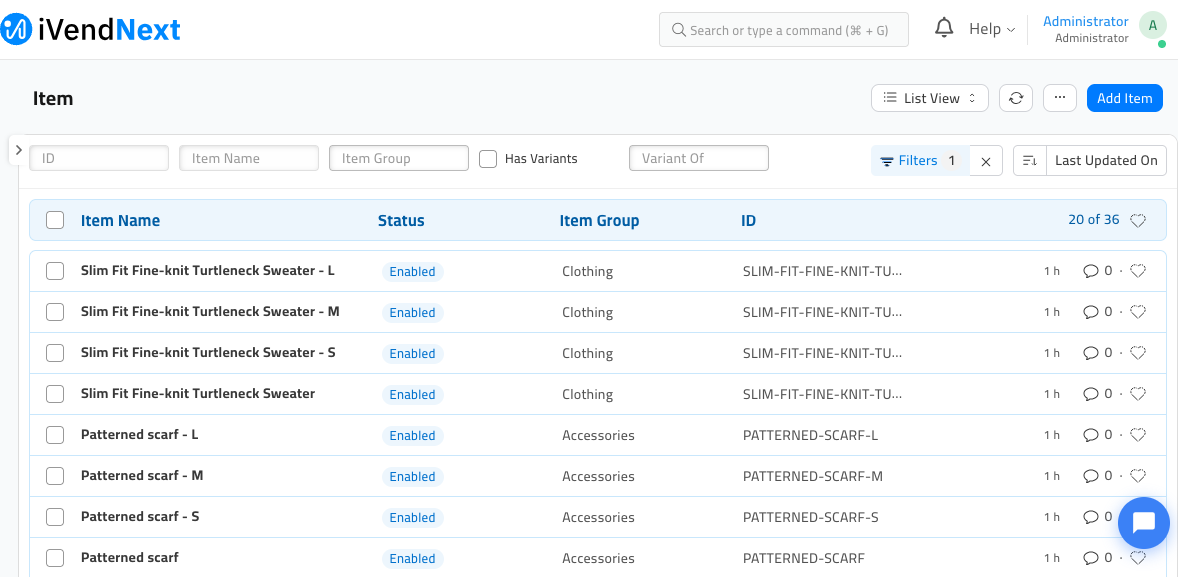Check the Patterned scarf - M row
The height and width of the screenshot is (577, 1178).
pos(55,476)
